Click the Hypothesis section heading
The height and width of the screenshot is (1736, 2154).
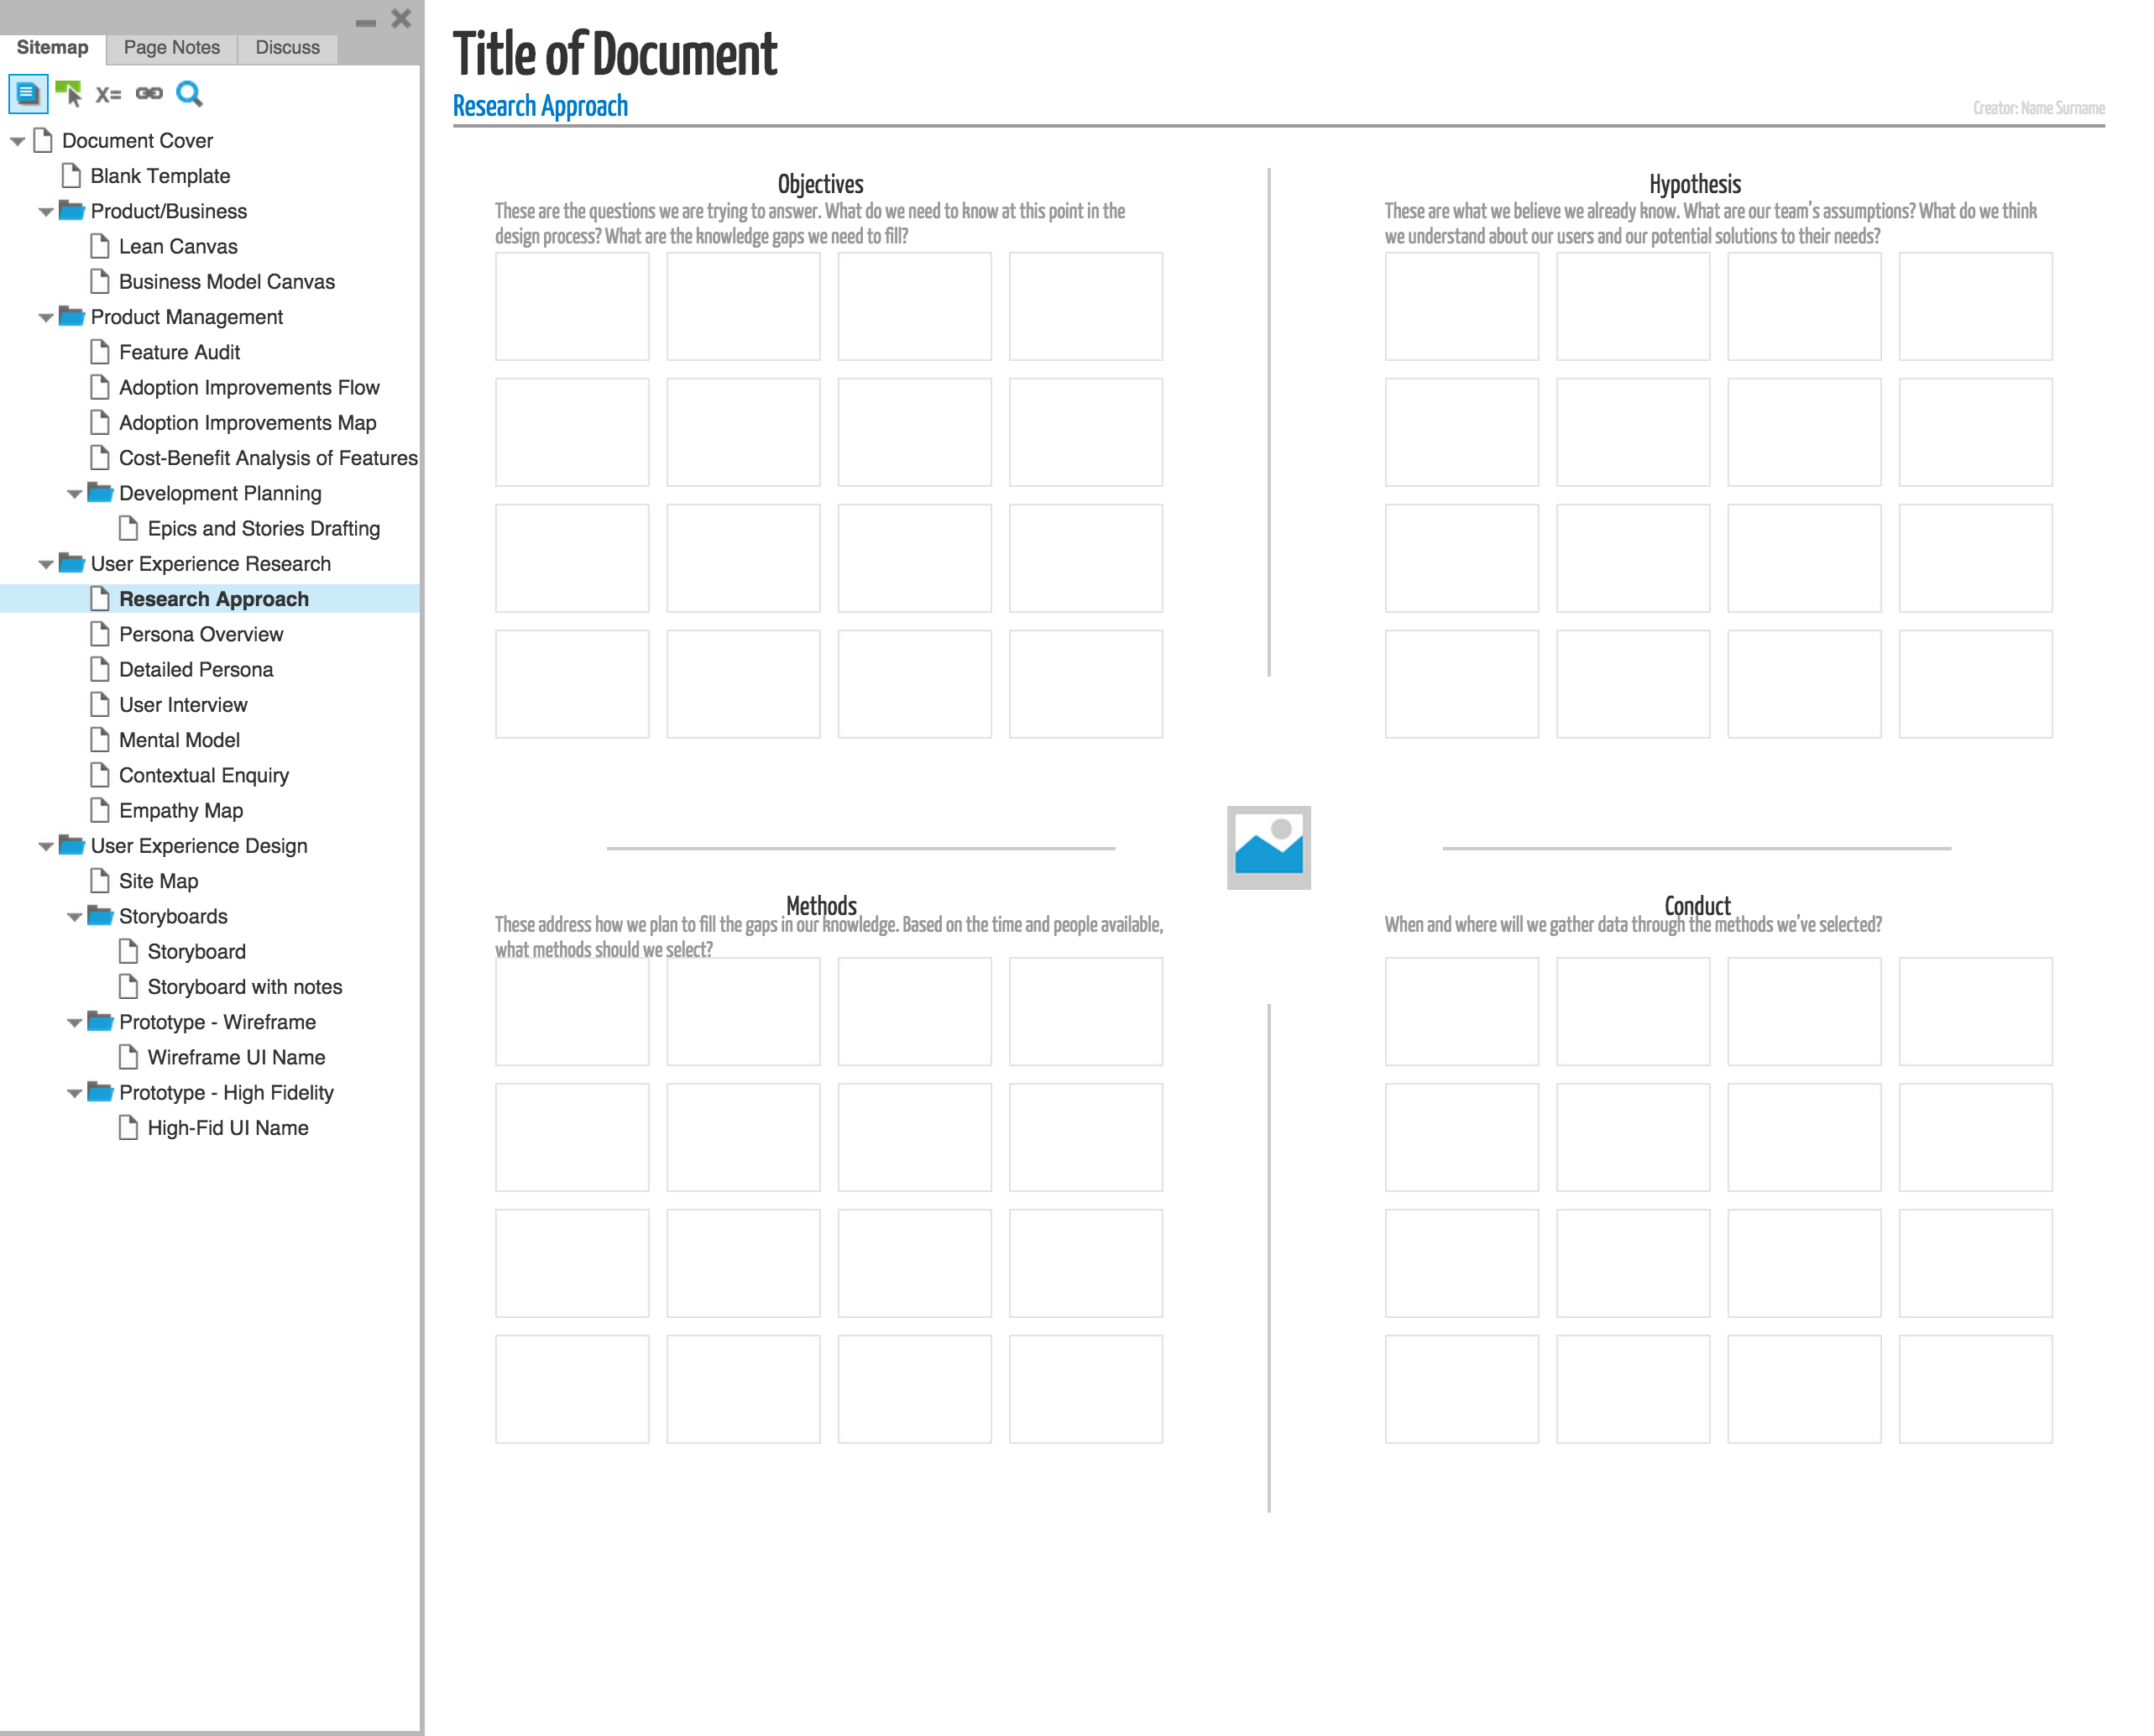click(1695, 184)
